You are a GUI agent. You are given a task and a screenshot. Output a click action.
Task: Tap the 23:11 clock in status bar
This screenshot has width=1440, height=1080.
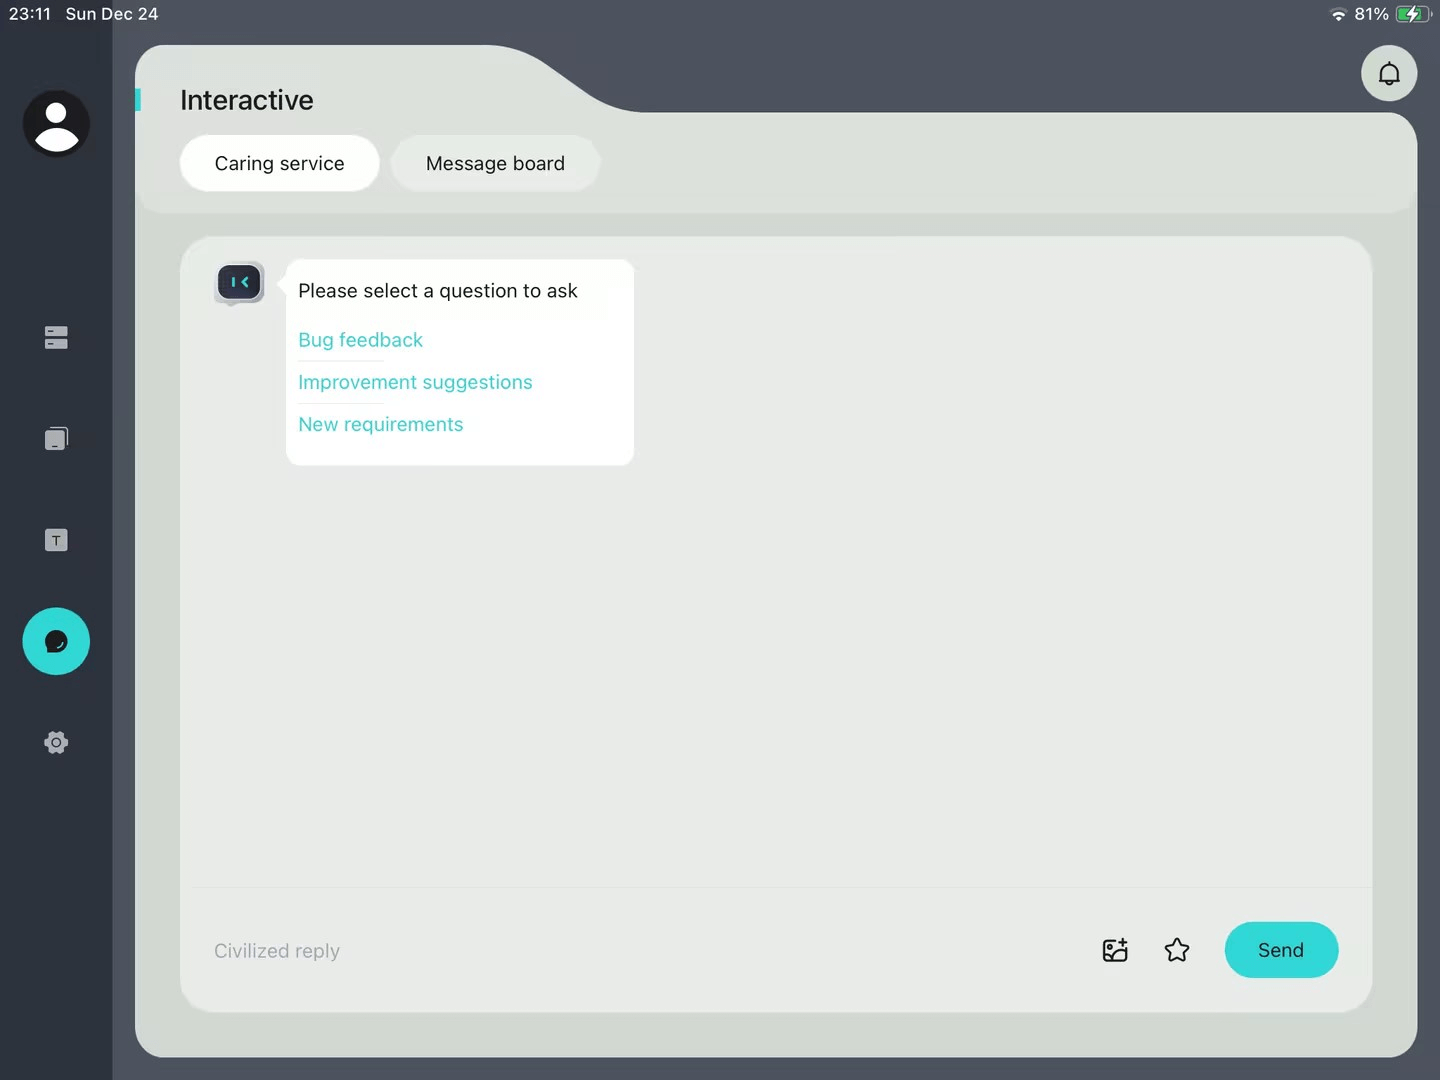pos(30,14)
